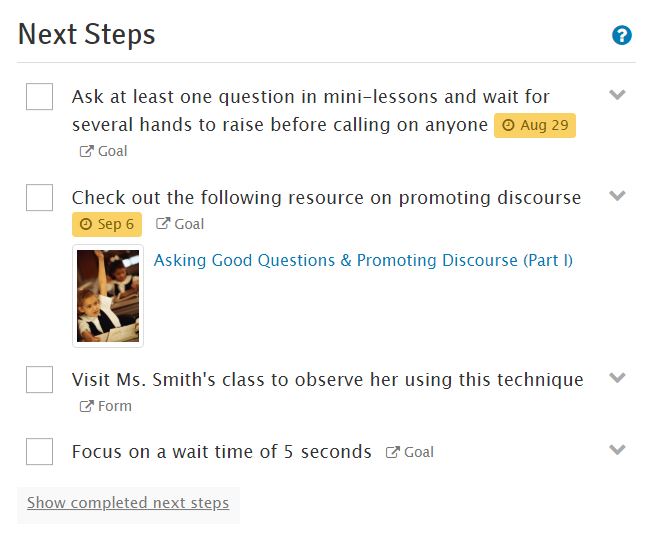Click Show completed next steps
Image resolution: width=651 pixels, height=545 pixels.
click(x=128, y=503)
